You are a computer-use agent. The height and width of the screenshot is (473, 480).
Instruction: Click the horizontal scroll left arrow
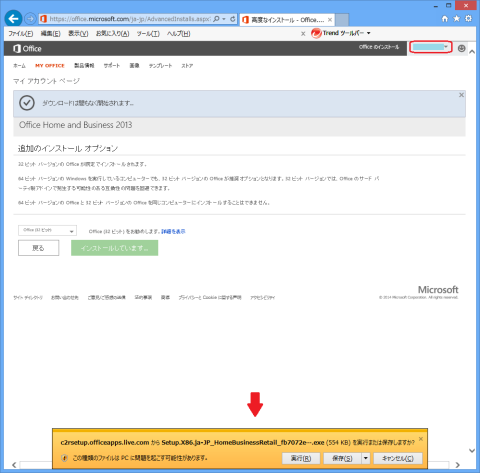point(14,465)
